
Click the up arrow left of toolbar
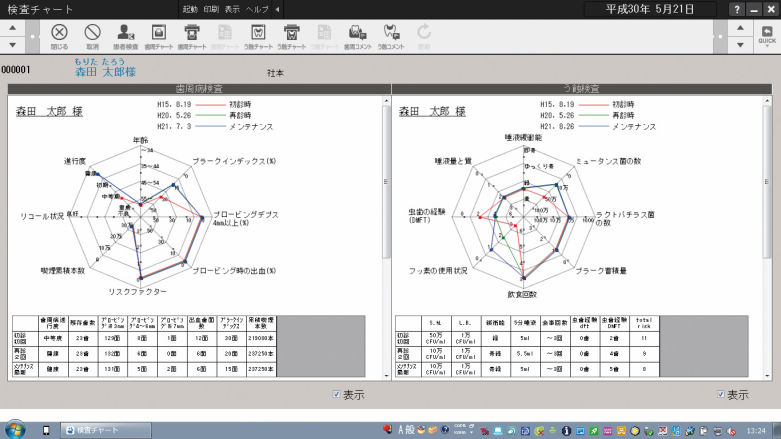coord(12,28)
